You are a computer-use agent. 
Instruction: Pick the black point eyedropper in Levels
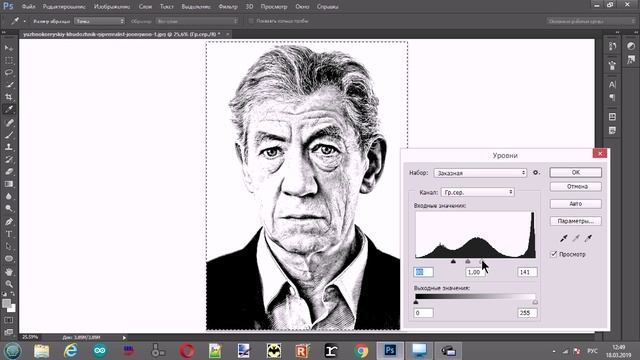(564, 238)
